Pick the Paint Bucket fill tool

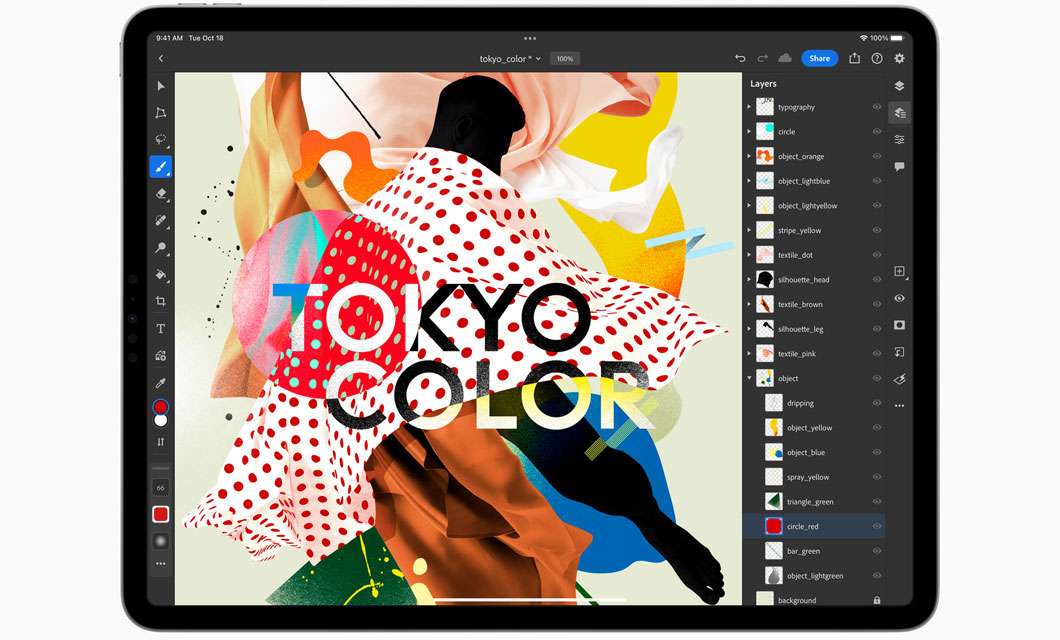(x=160, y=275)
